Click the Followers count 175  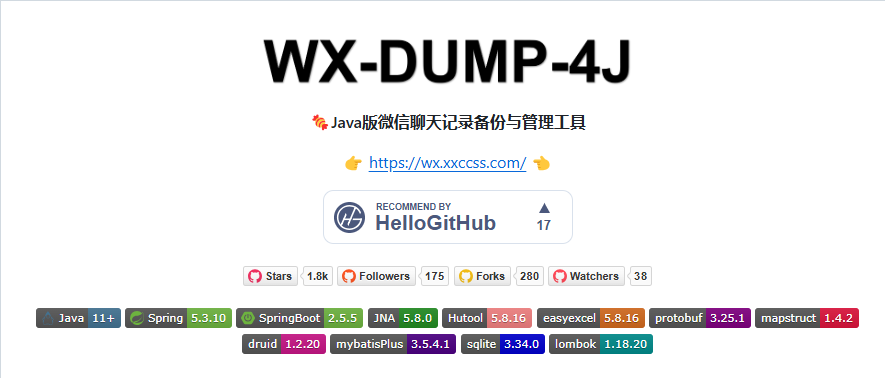tap(435, 276)
